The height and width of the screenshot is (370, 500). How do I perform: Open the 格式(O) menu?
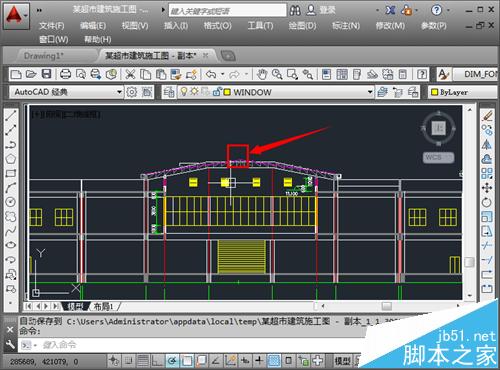(x=217, y=26)
